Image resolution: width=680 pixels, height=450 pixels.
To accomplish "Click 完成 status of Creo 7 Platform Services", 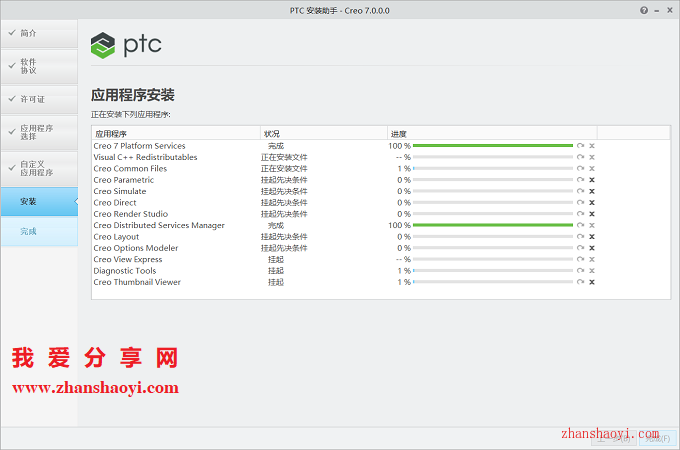I will pyautogui.click(x=276, y=146).
